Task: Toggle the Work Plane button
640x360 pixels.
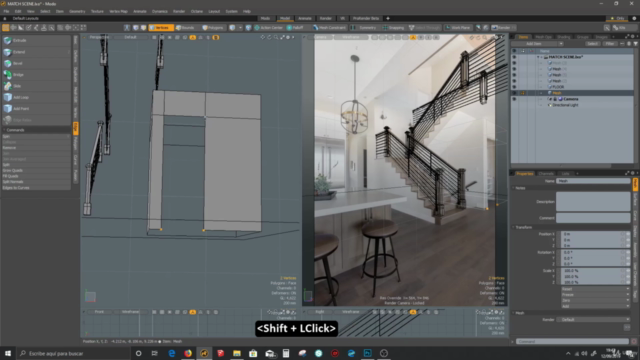Action: 458,28
